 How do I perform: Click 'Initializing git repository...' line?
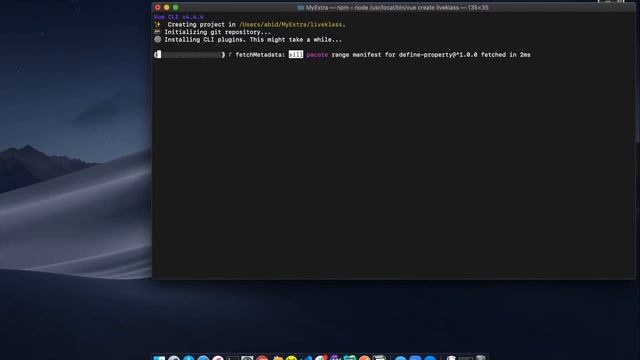click(x=218, y=32)
